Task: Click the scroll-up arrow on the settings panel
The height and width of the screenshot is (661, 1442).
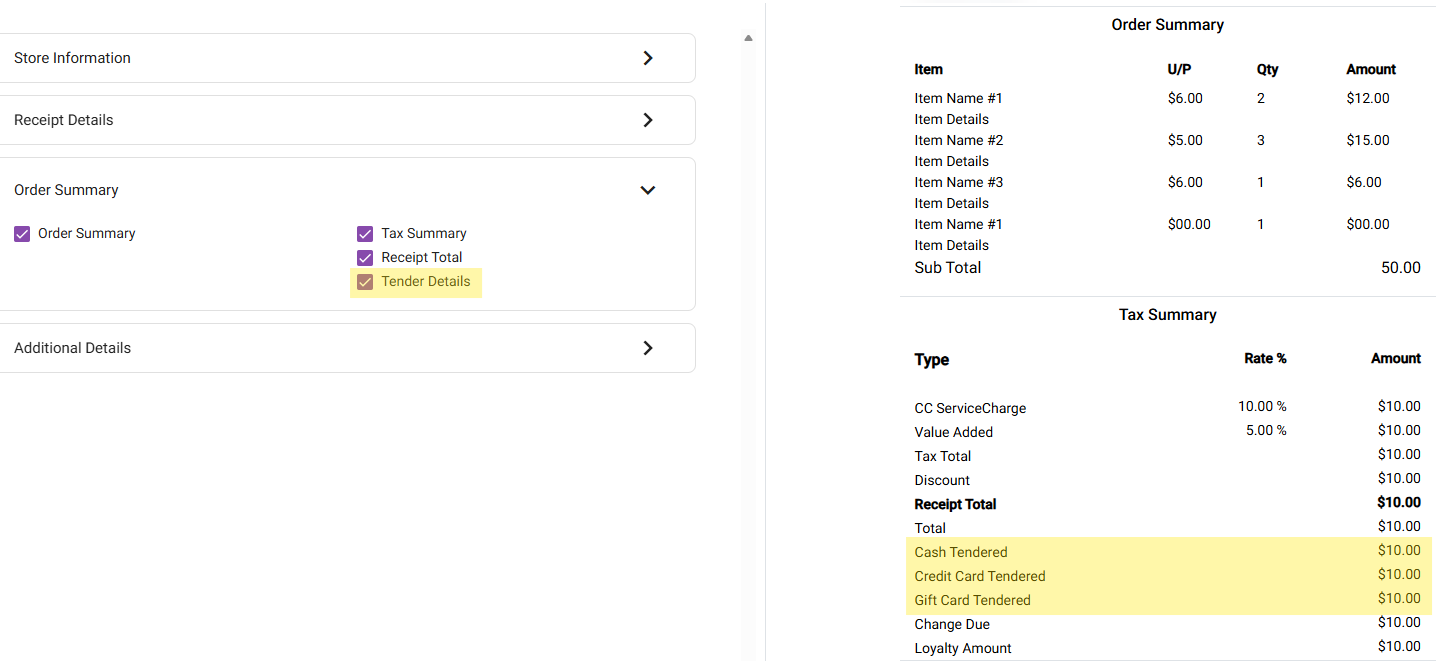Action: 748,38
